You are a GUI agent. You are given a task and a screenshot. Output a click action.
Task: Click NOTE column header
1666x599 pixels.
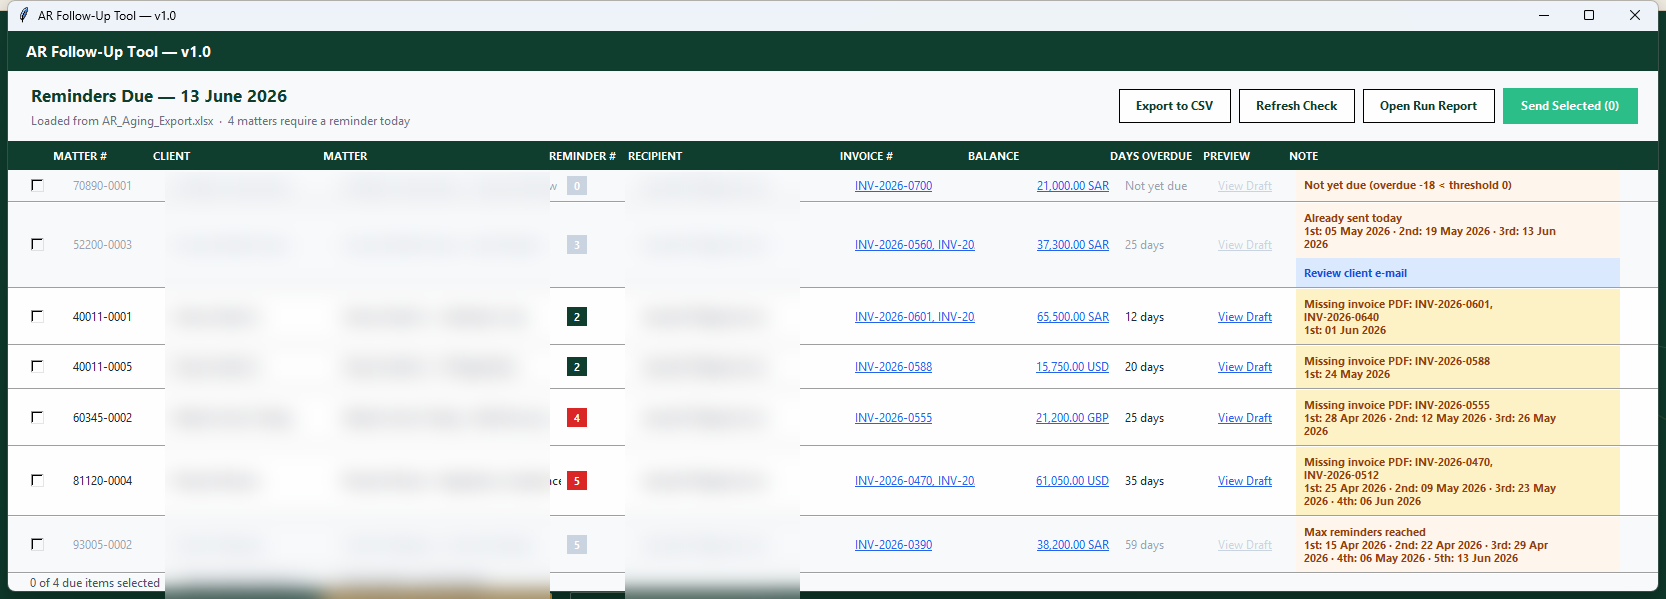click(x=1303, y=156)
